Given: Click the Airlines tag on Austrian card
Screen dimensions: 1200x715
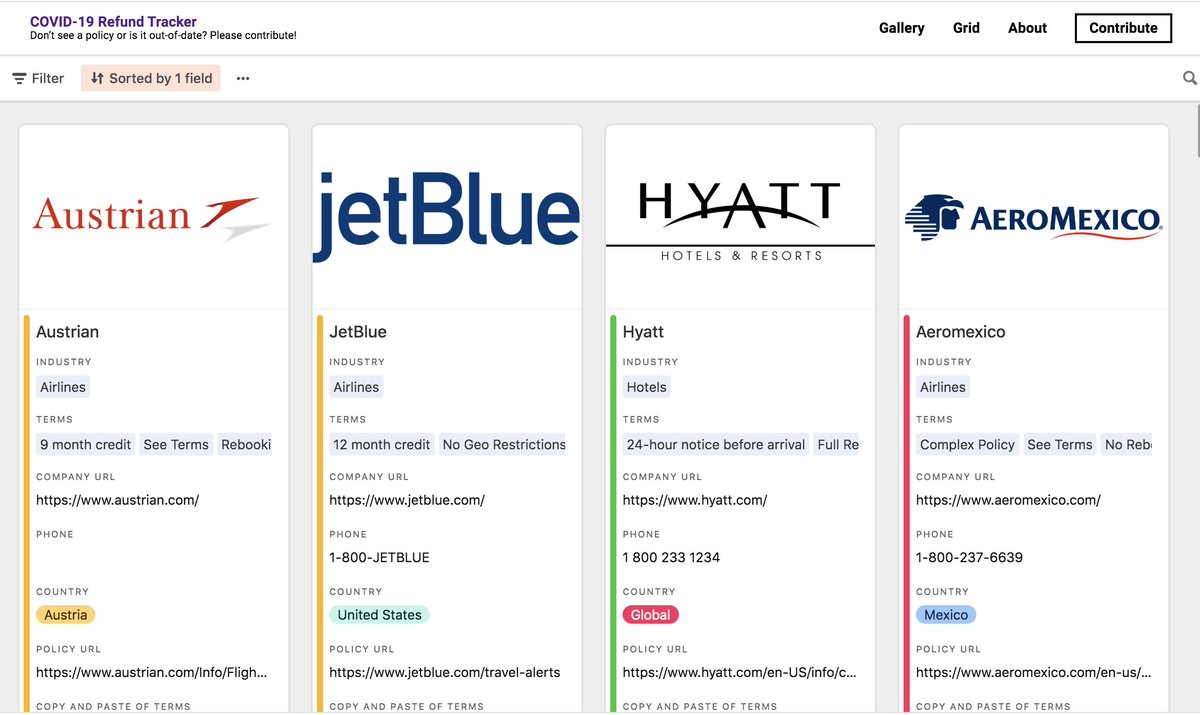Looking at the screenshot, I should tap(63, 387).
